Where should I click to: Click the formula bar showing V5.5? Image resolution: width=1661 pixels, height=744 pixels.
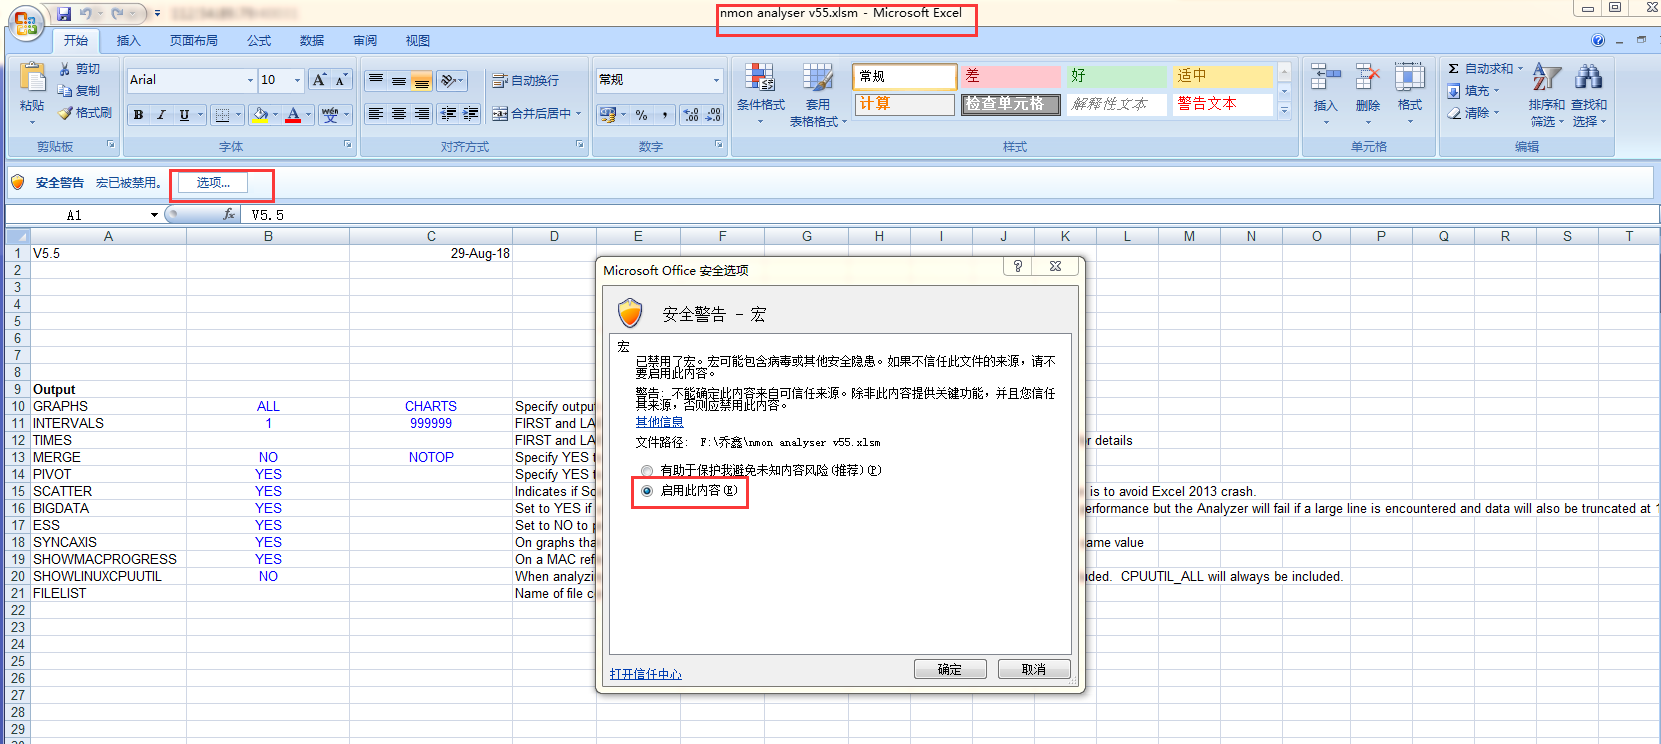tap(950, 215)
